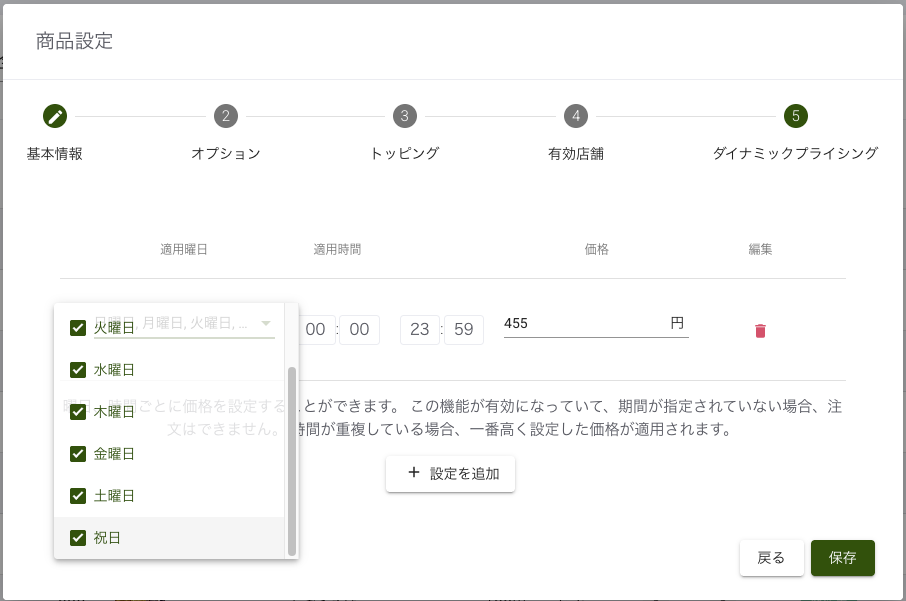The width and height of the screenshot is (906, 601).
Task: Open the end minute 59 selector
Action: (463, 330)
